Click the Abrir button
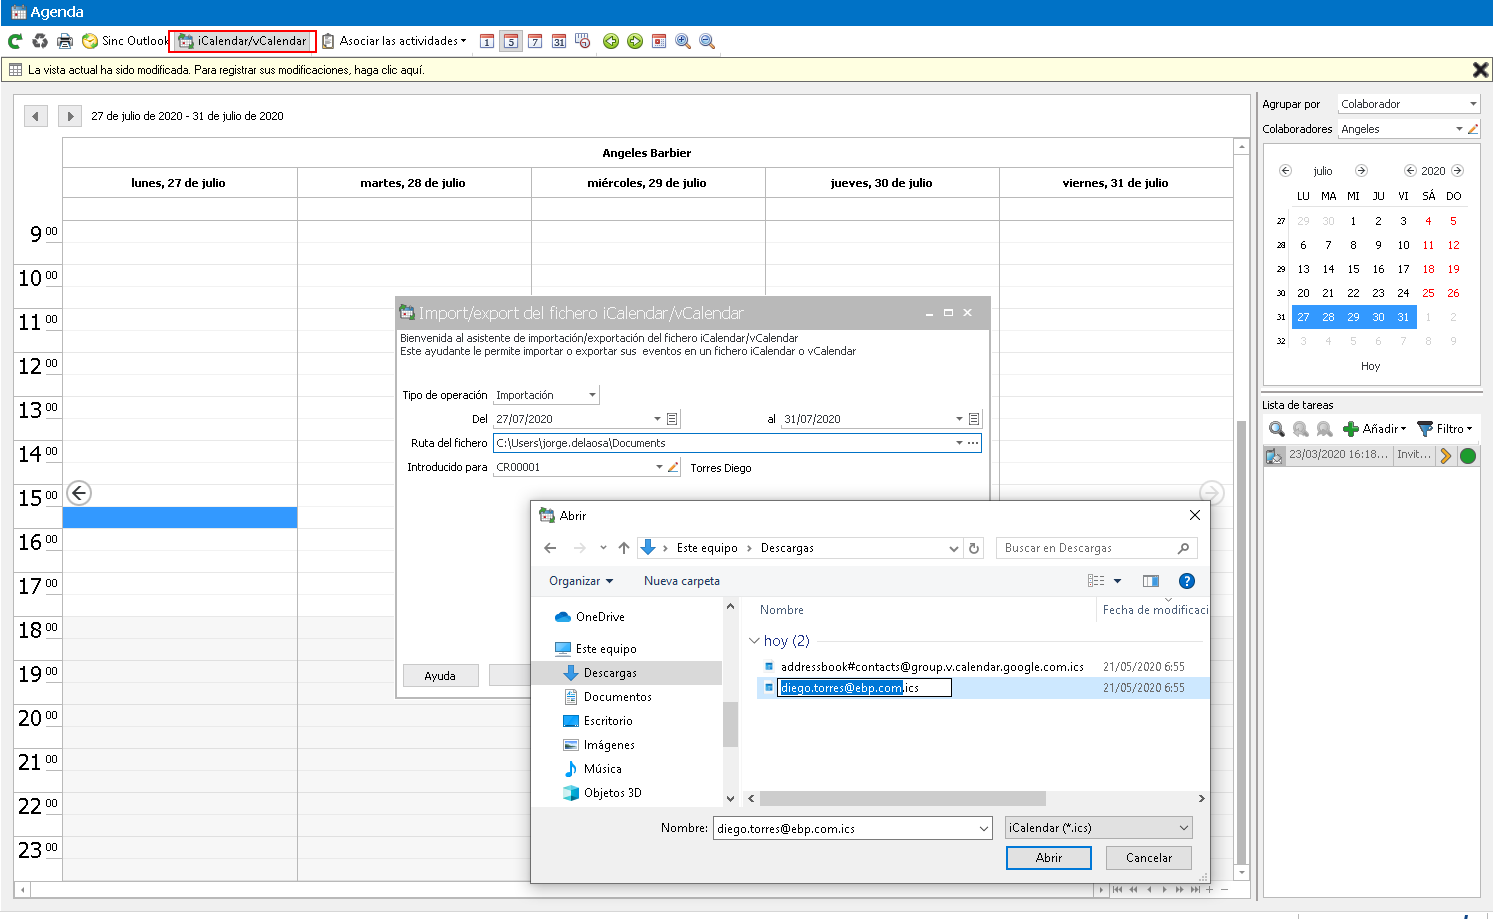Viewport: 1493px width, 919px height. [1049, 858]
